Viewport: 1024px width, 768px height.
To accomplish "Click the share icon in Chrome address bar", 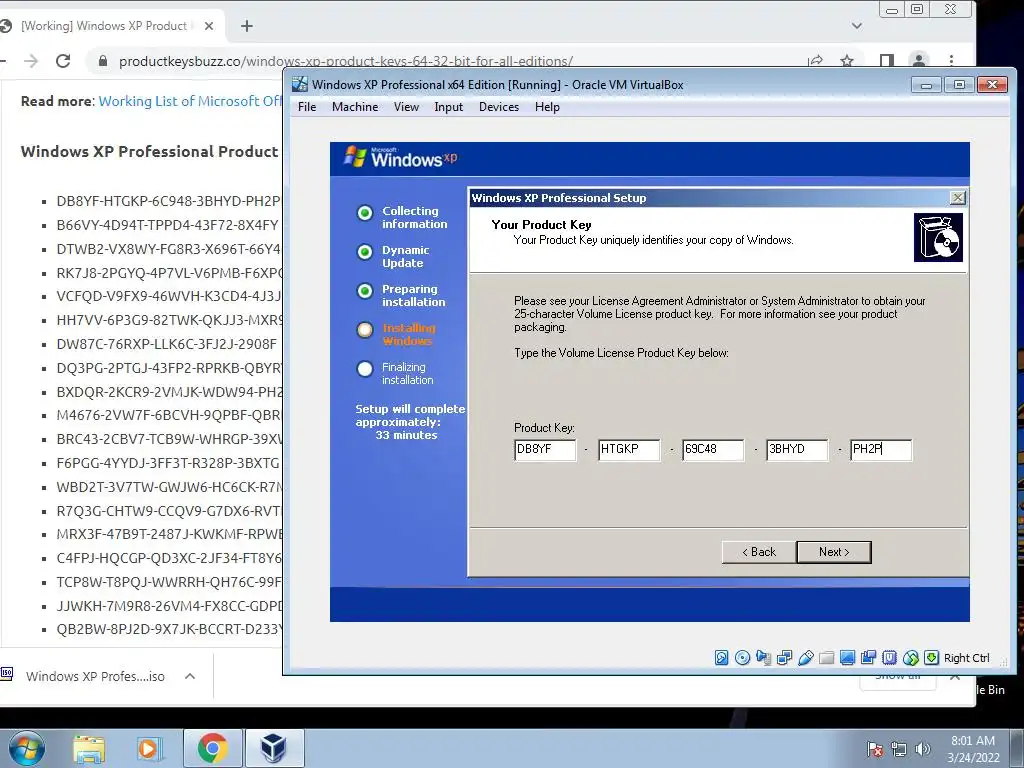I will tap(815, 61).
